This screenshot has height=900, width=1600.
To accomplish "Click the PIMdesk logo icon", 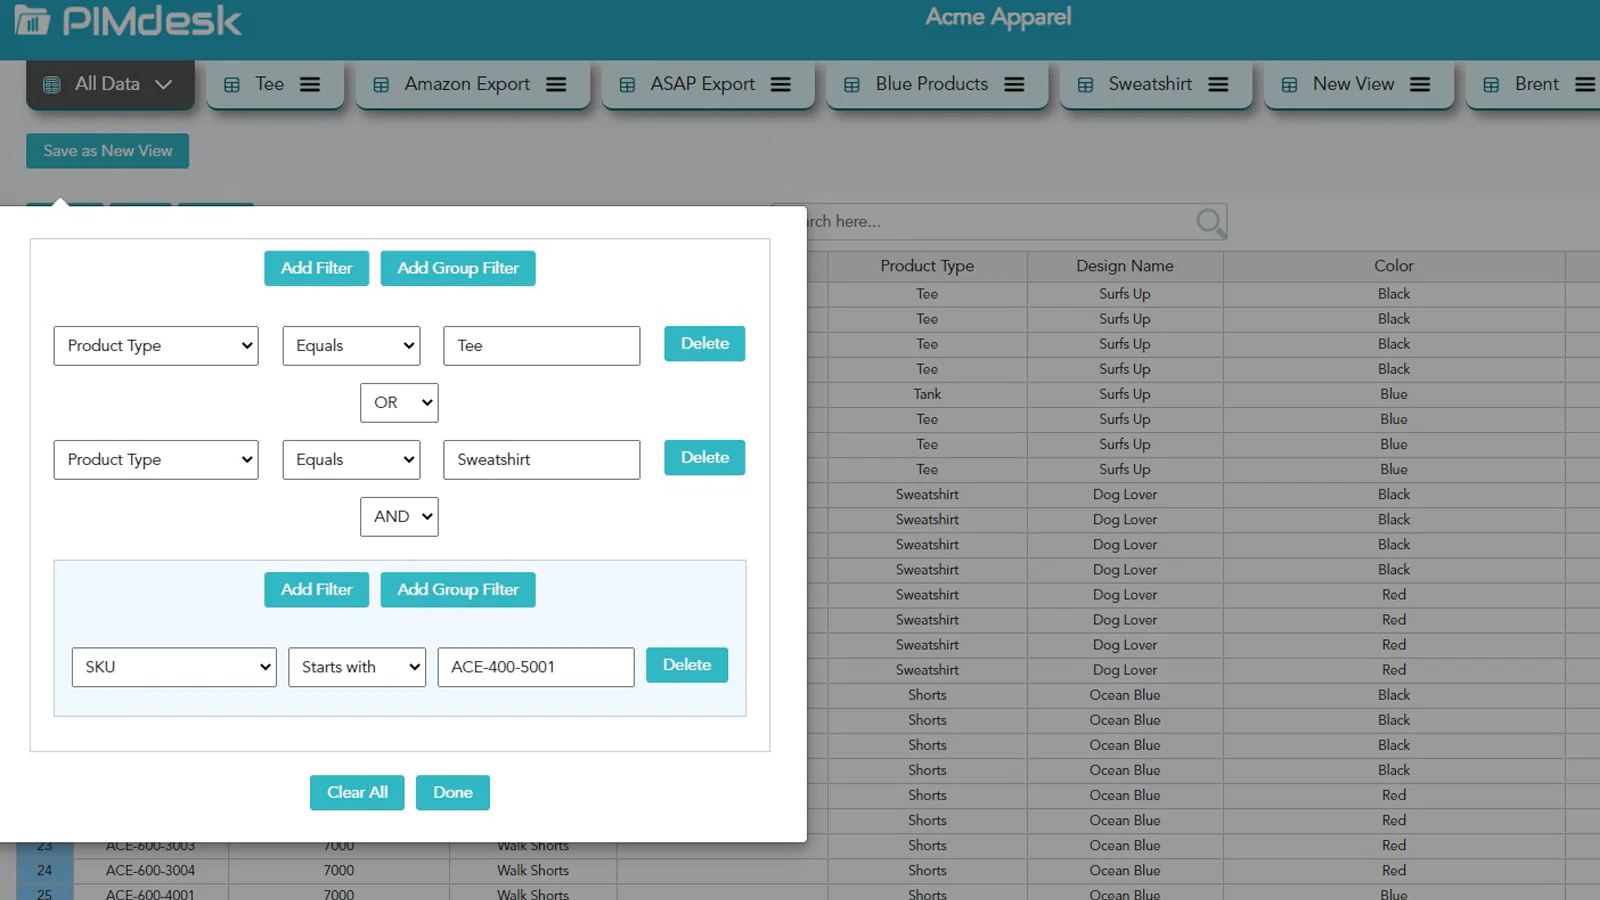I will [x=32, y=20].
